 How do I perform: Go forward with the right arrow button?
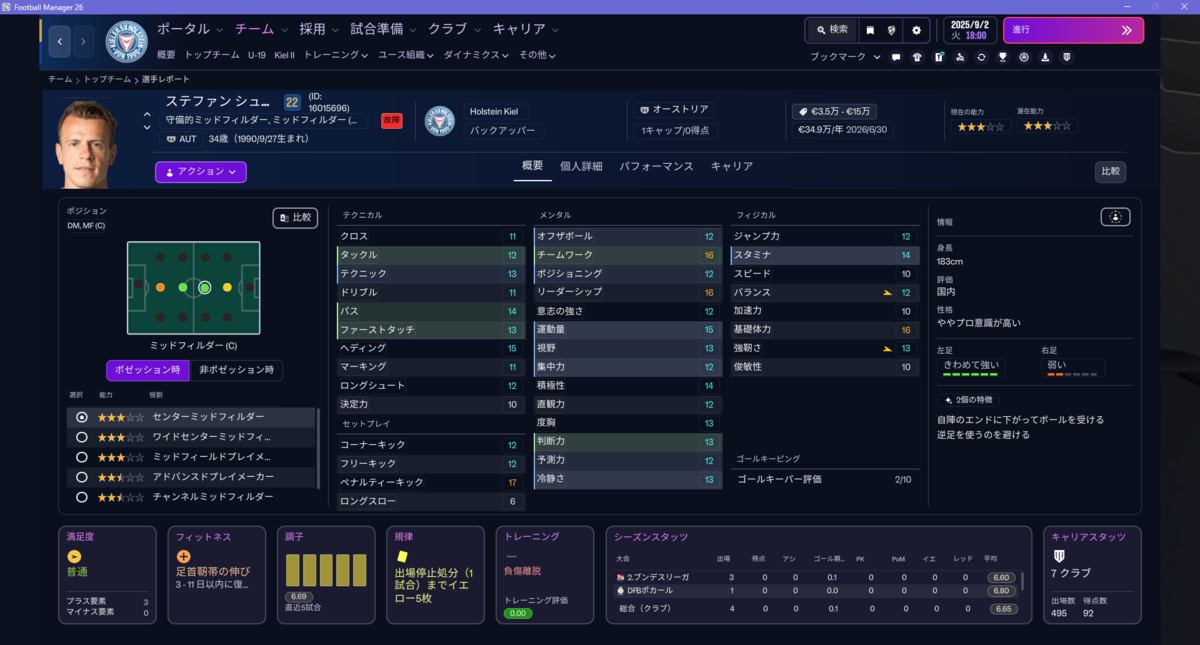83,42
